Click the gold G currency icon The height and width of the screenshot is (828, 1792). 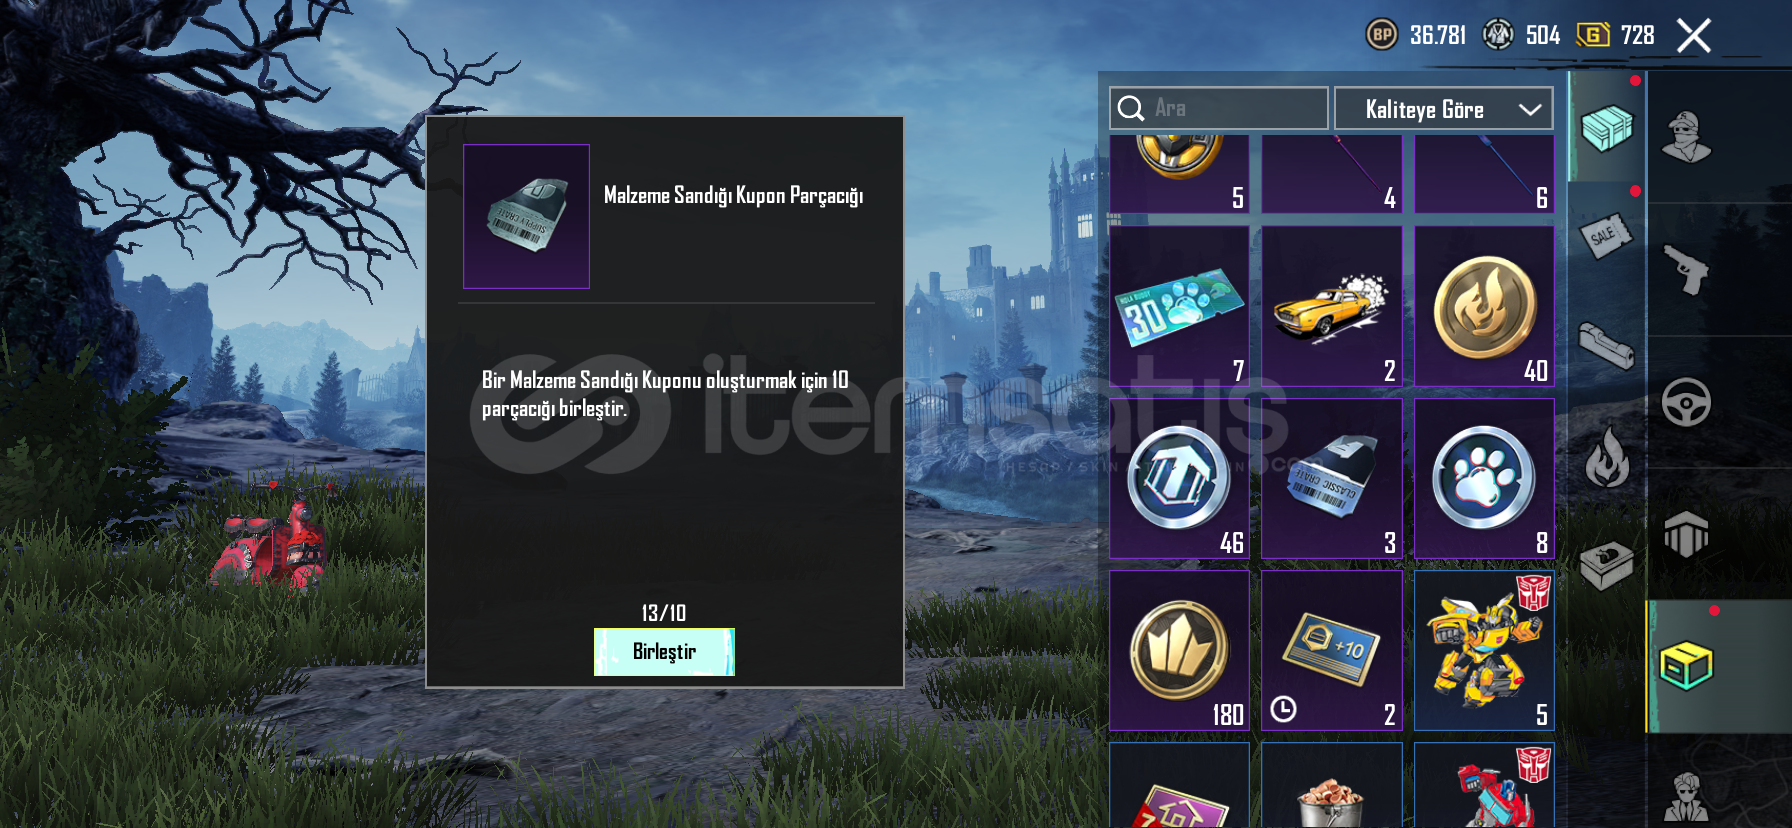pos(1593,35)
